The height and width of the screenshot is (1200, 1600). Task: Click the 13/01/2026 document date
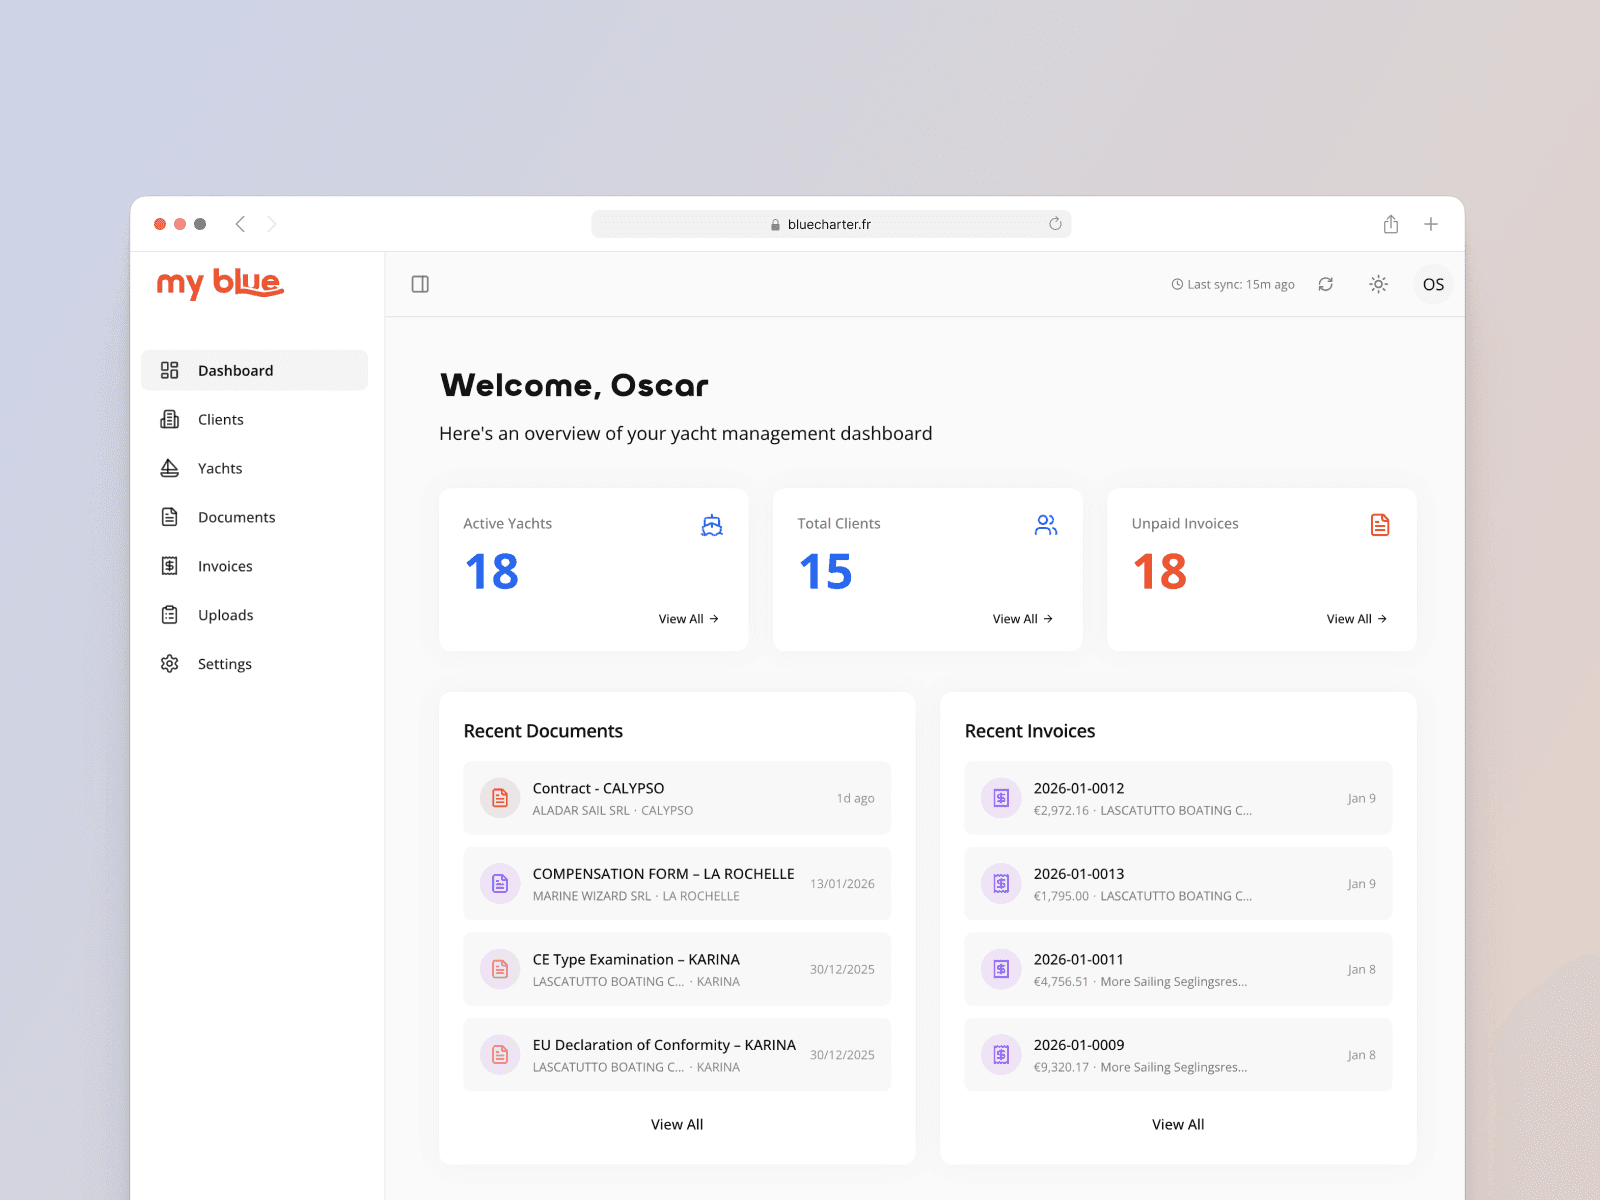pos(842,884)
